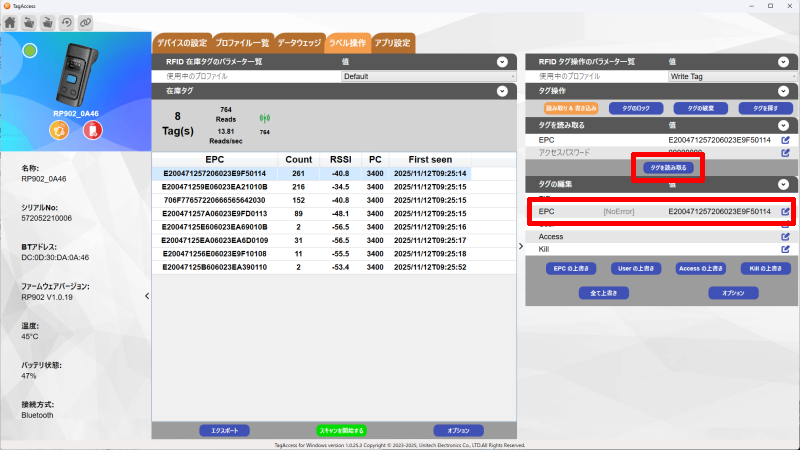The image size is (800, 450).
Task: Click edit icon beside the Kill row
Action: tap(785, 249)
